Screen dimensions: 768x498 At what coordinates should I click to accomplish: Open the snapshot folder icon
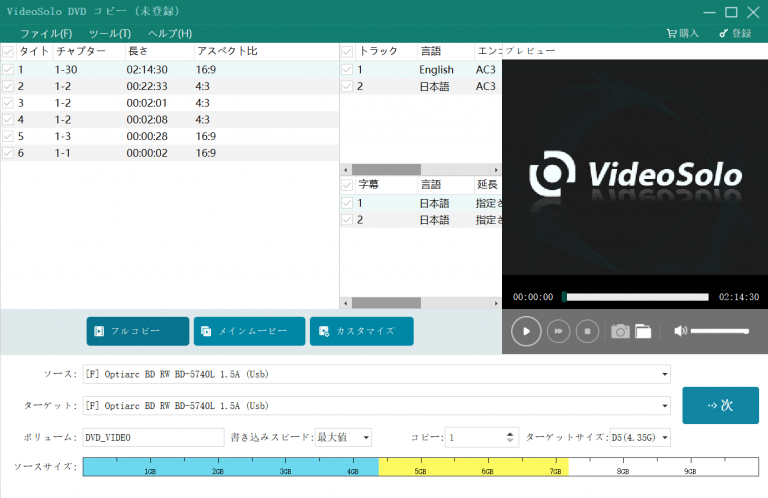click(x=643, y=331)
